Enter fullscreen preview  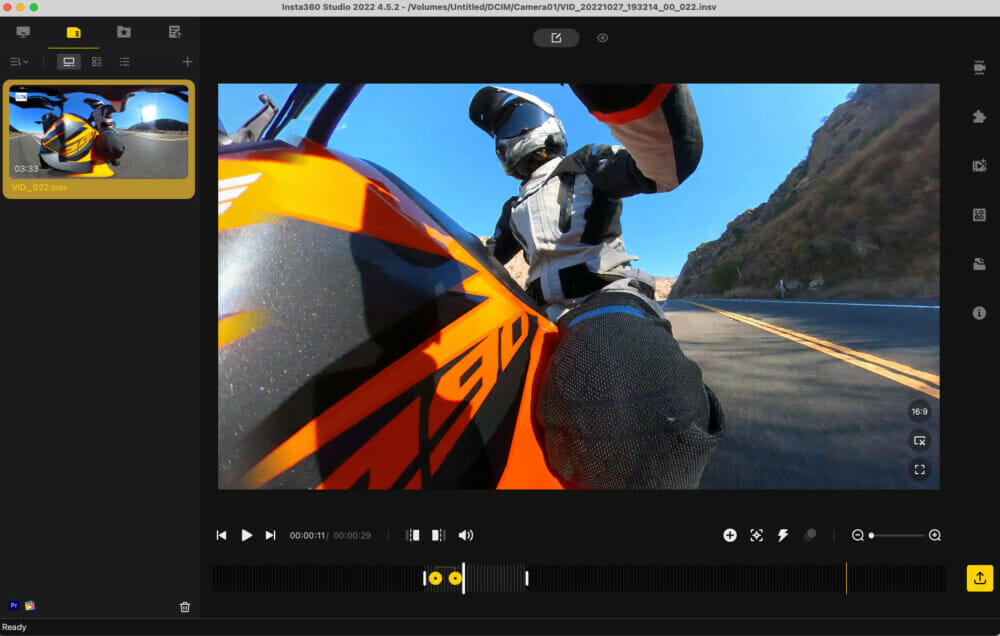pos(919,470)
